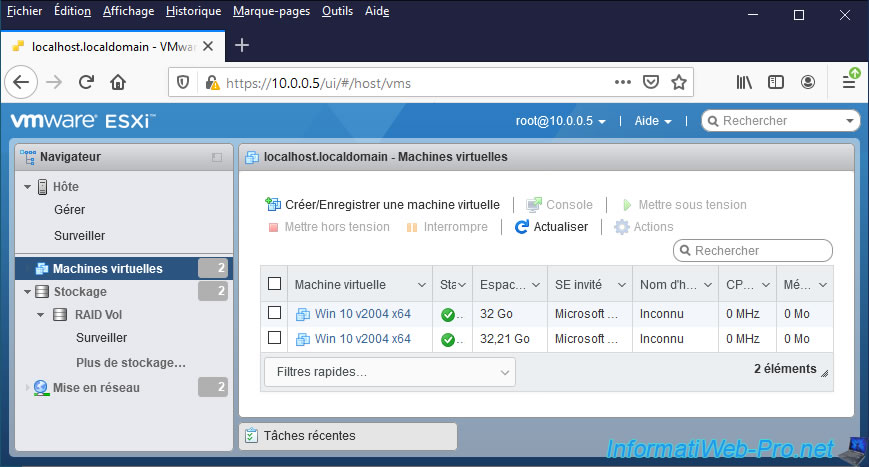The height and width of the screenshot is (467, 869).
Task: Click the browser forward arrow
Action: 54,83
